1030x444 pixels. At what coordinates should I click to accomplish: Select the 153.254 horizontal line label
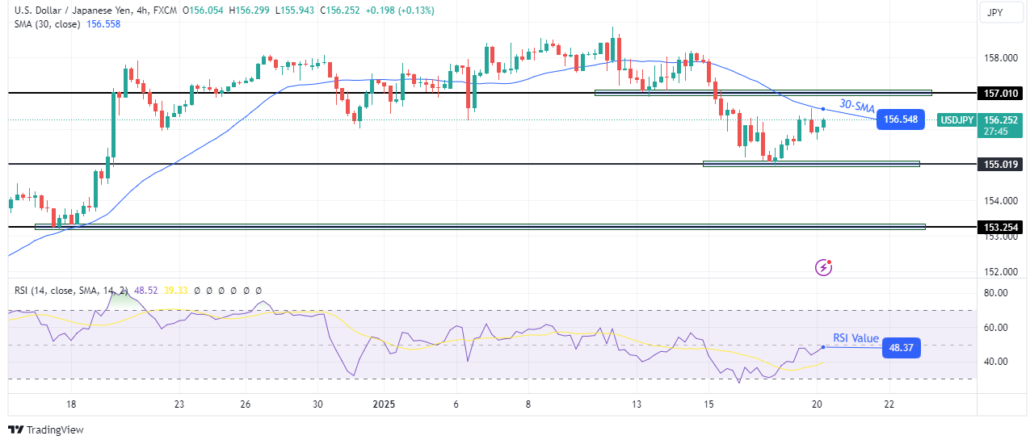(x=999, y=227)
